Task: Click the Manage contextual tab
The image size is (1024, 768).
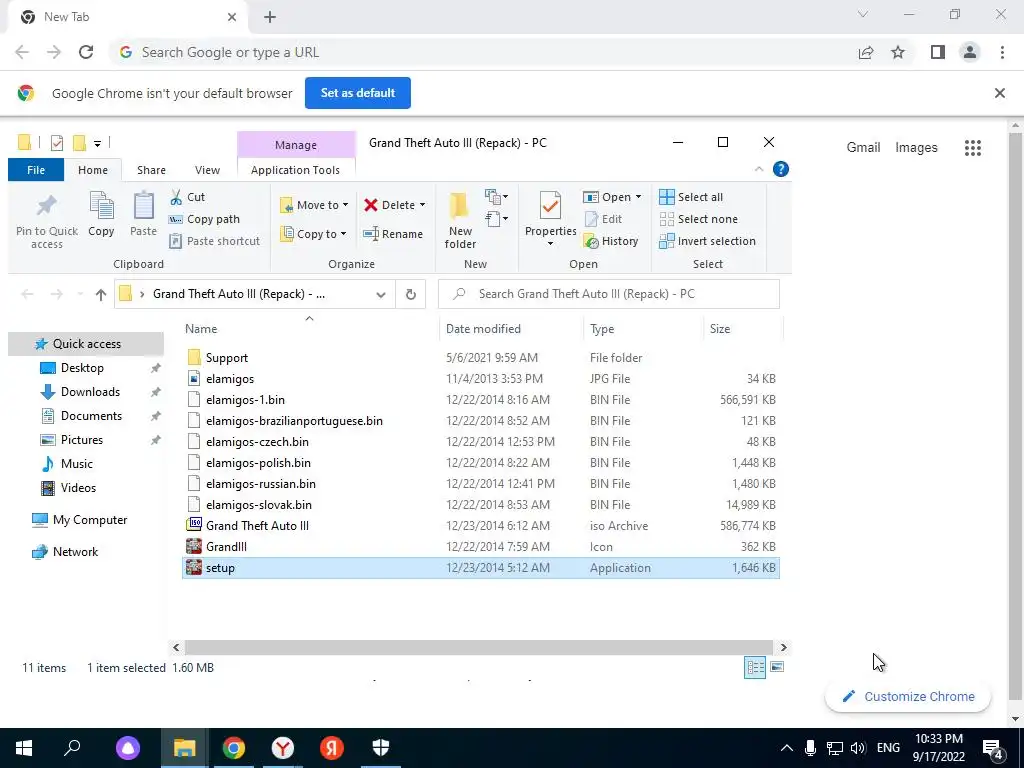Action: [296, 145]
